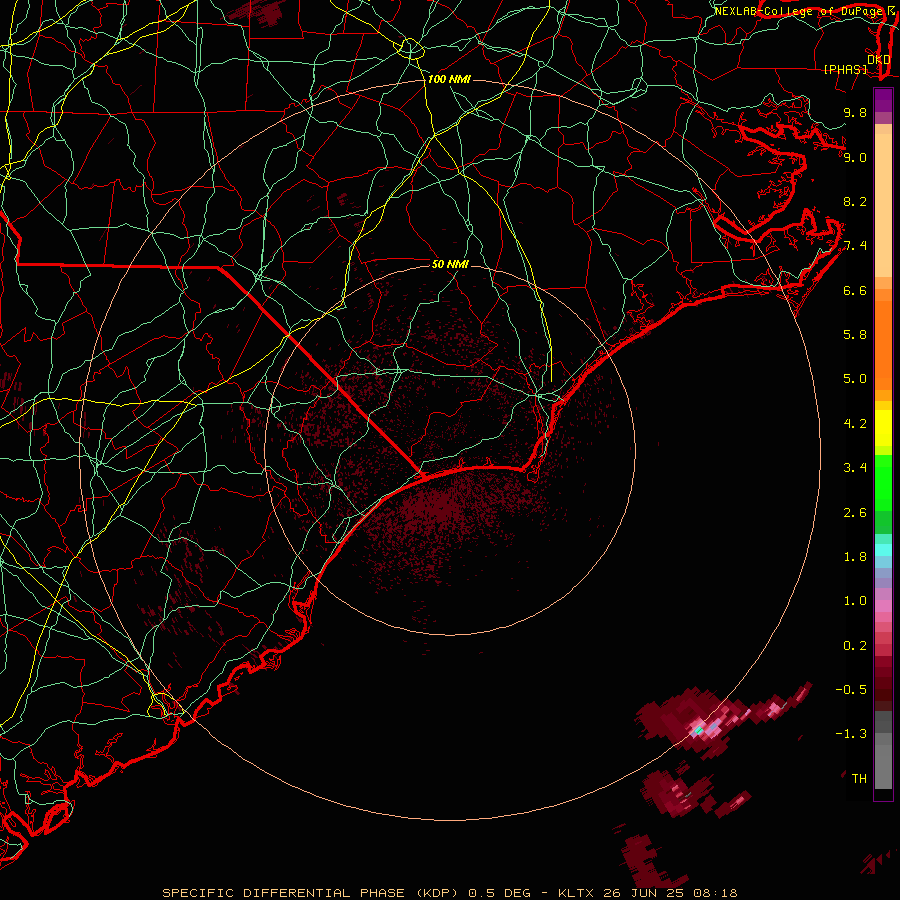
Task: Click the 8.2 scale label
Action: coord(855,202)
